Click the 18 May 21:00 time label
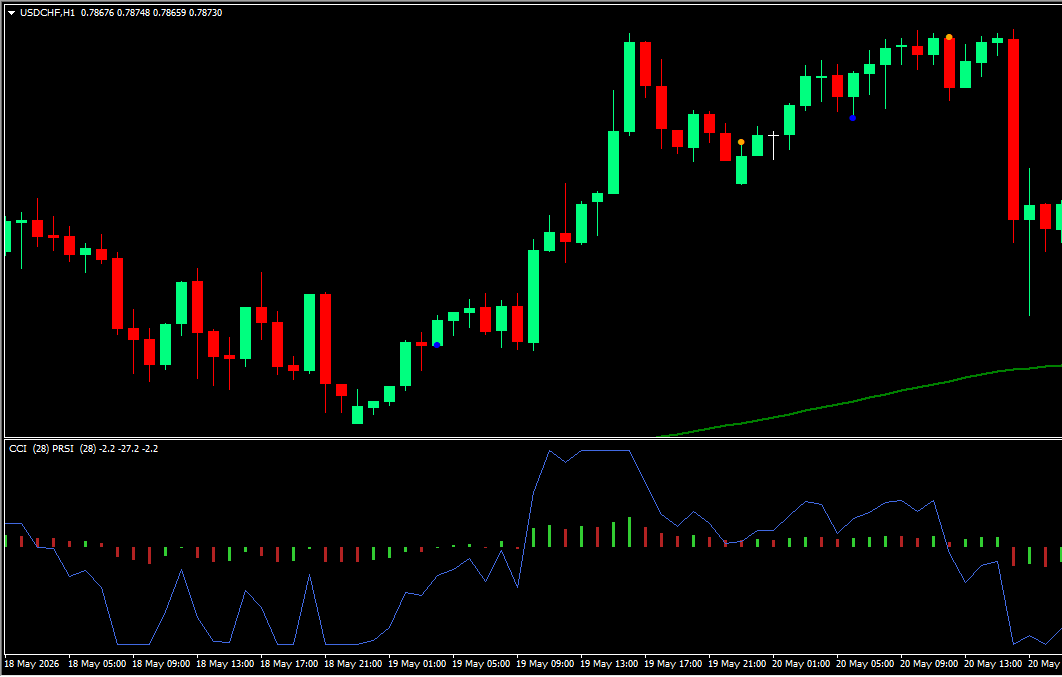The image size is (1062, 677). coord(352,664)
